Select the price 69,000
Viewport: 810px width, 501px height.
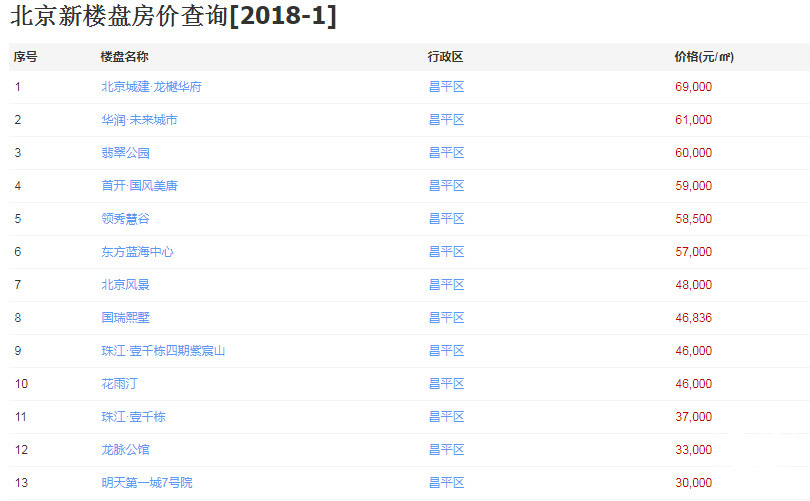pyautogui.click(x=693, y=87)
